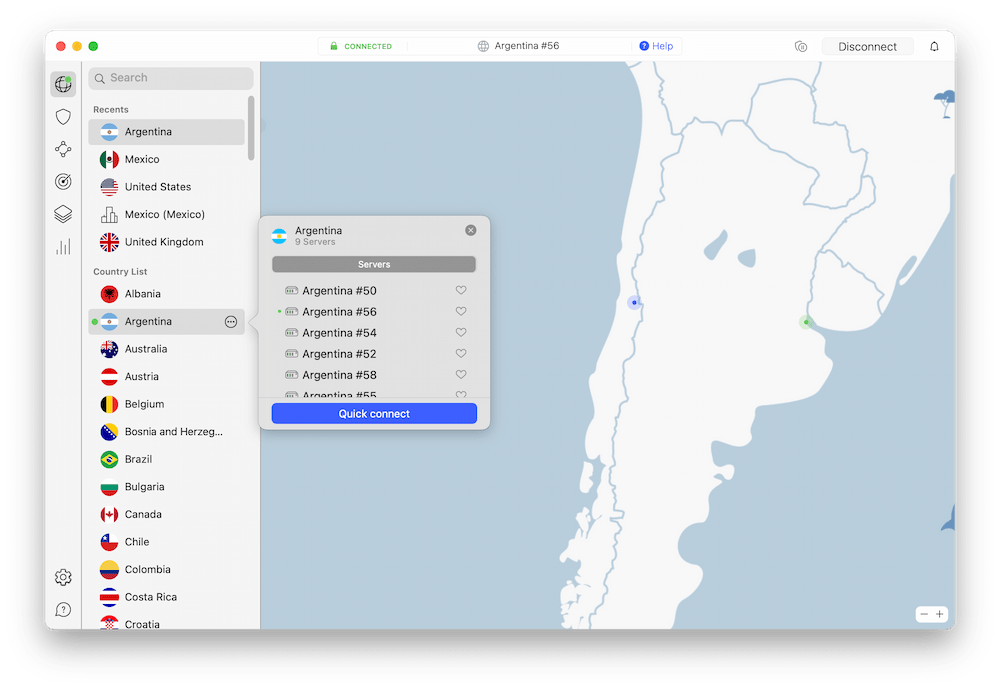1000x689 pixels.
Task: Click the Canada flag icon
Action: 109,514
